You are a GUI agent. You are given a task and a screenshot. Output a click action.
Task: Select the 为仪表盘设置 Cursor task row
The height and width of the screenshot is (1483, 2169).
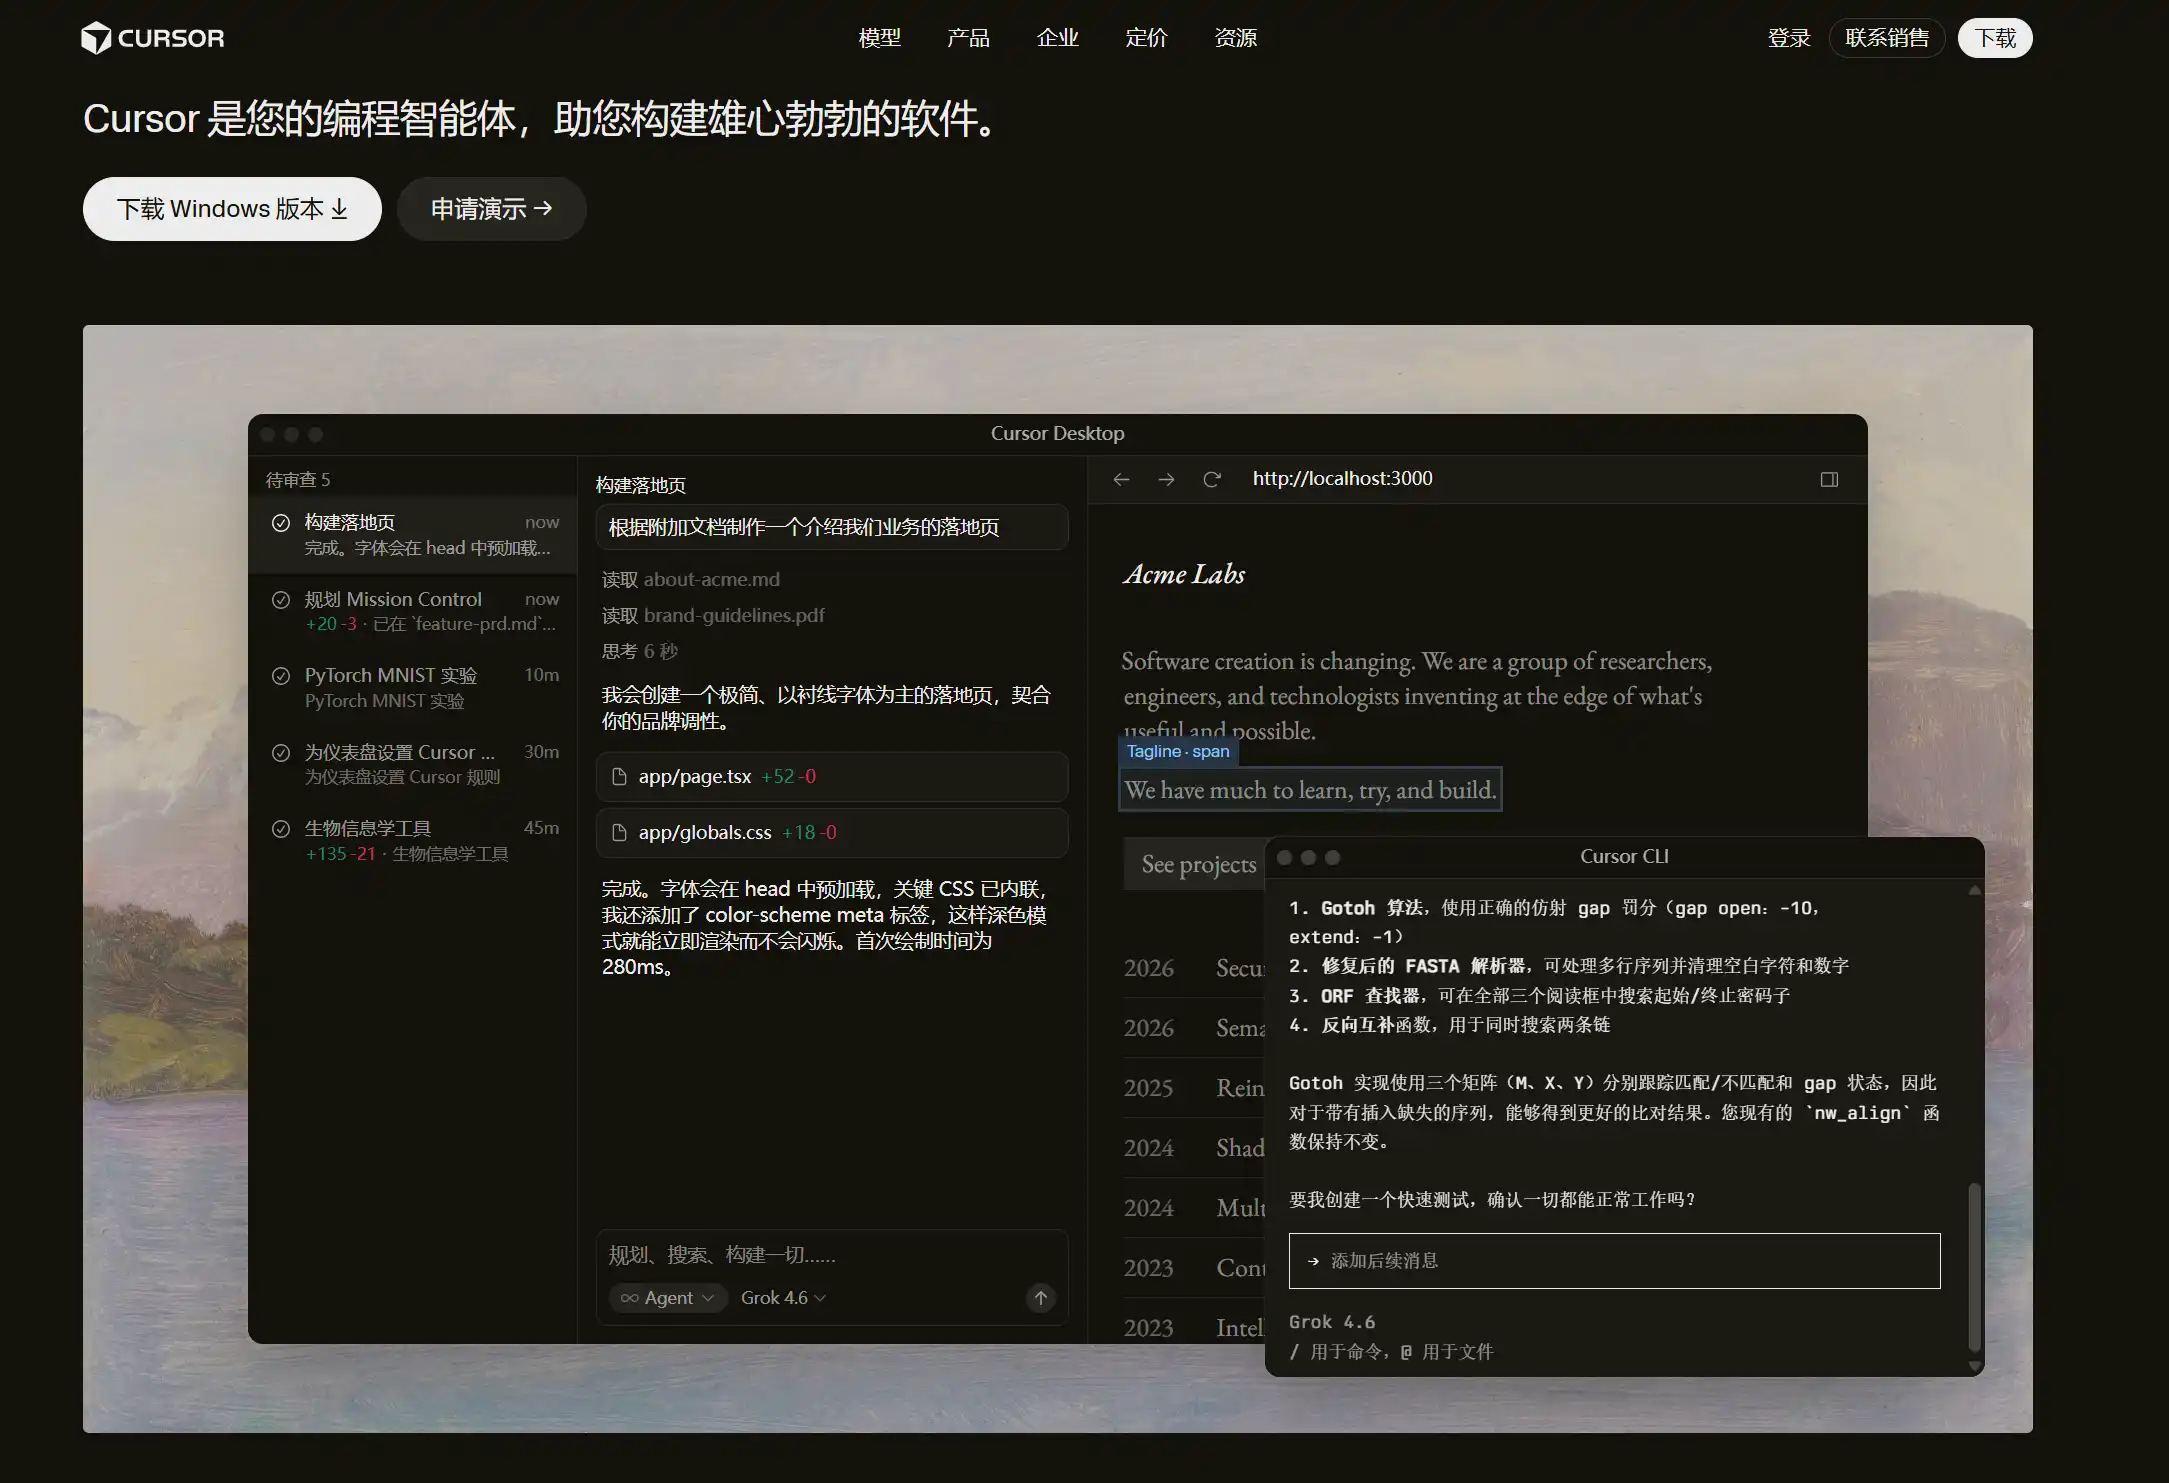pyautogui.click(x=414, y=764)
